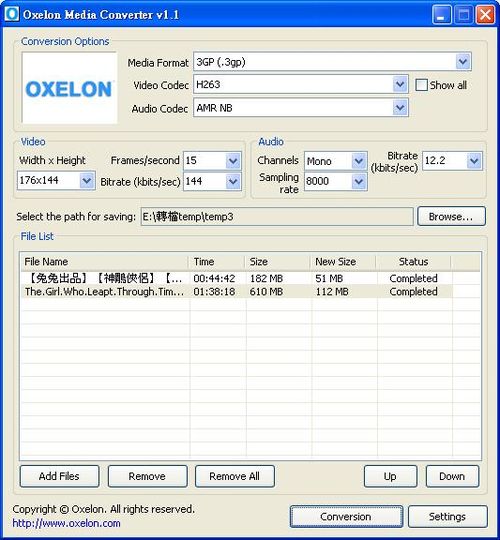Click Completed status of 182 MB file
500x540 pixels.
pyautogui.click(x=413, y=278)
